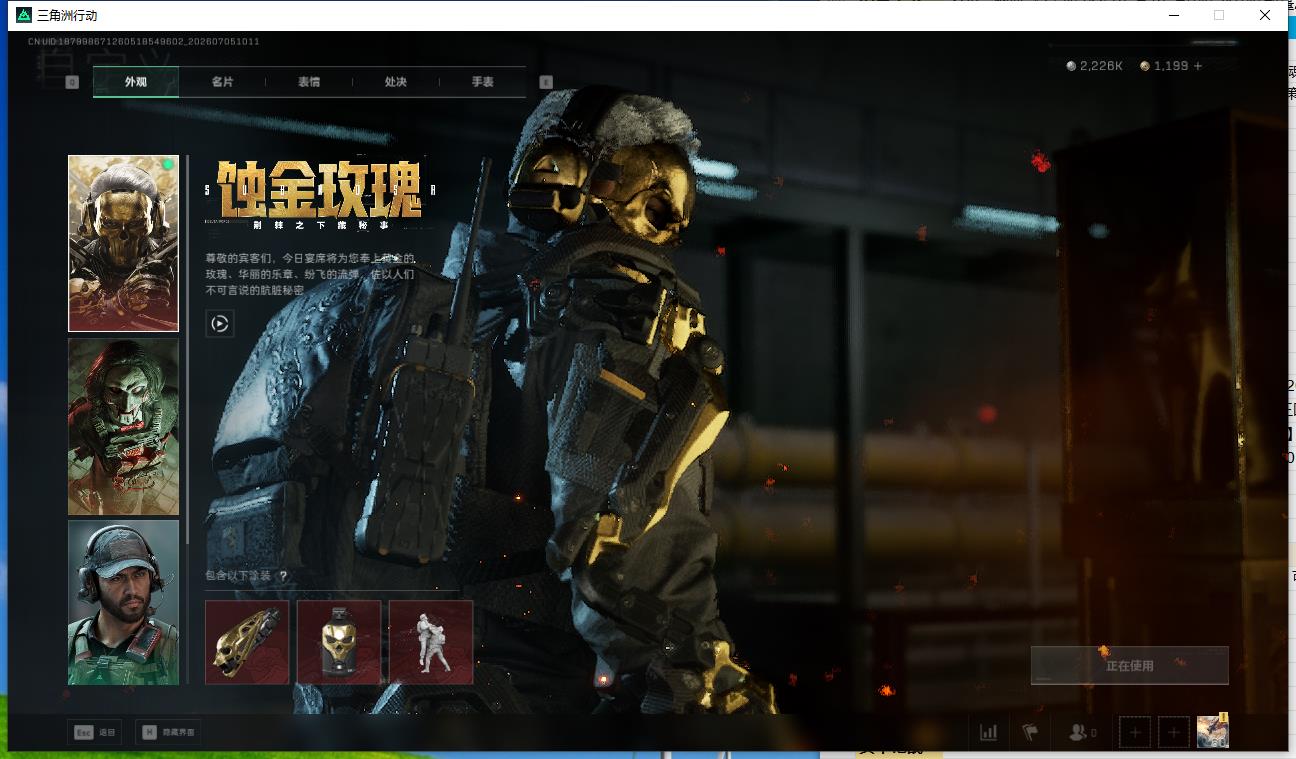Switch to the 表情 tab
This screenshot has width=1296, height=759.
coord(309,82)
